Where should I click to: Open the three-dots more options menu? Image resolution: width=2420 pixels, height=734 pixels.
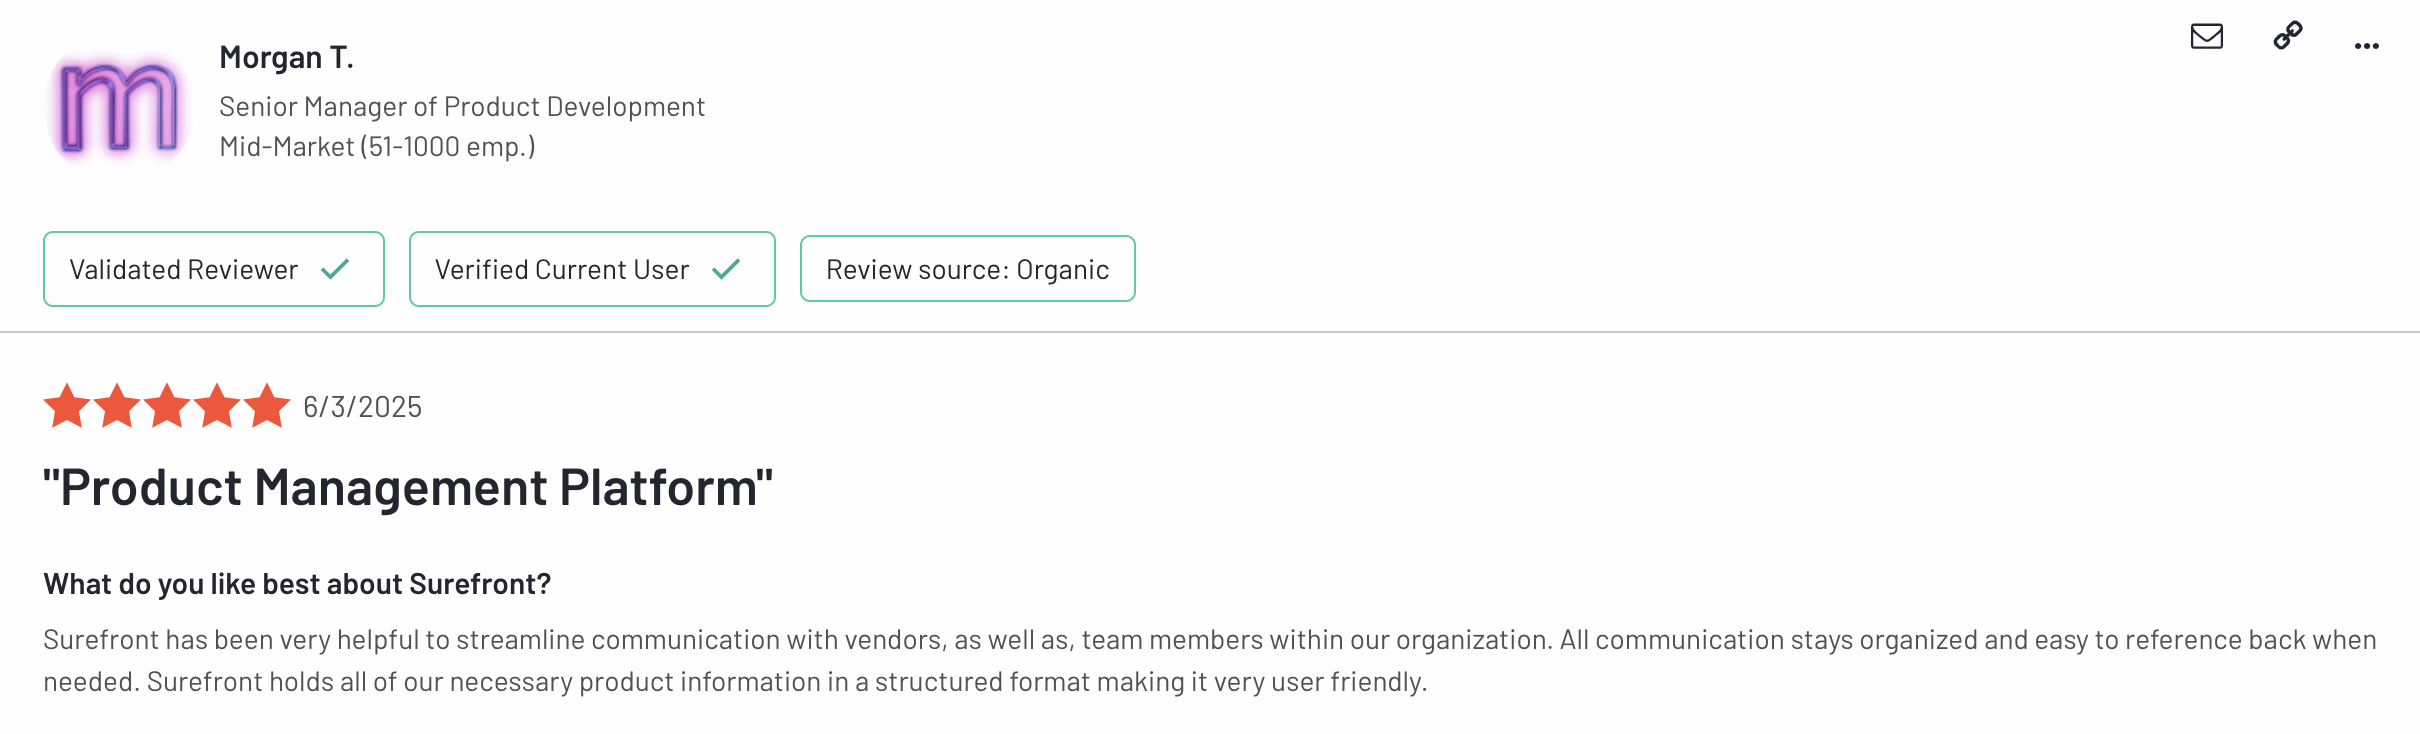(x=2366, y=46)
